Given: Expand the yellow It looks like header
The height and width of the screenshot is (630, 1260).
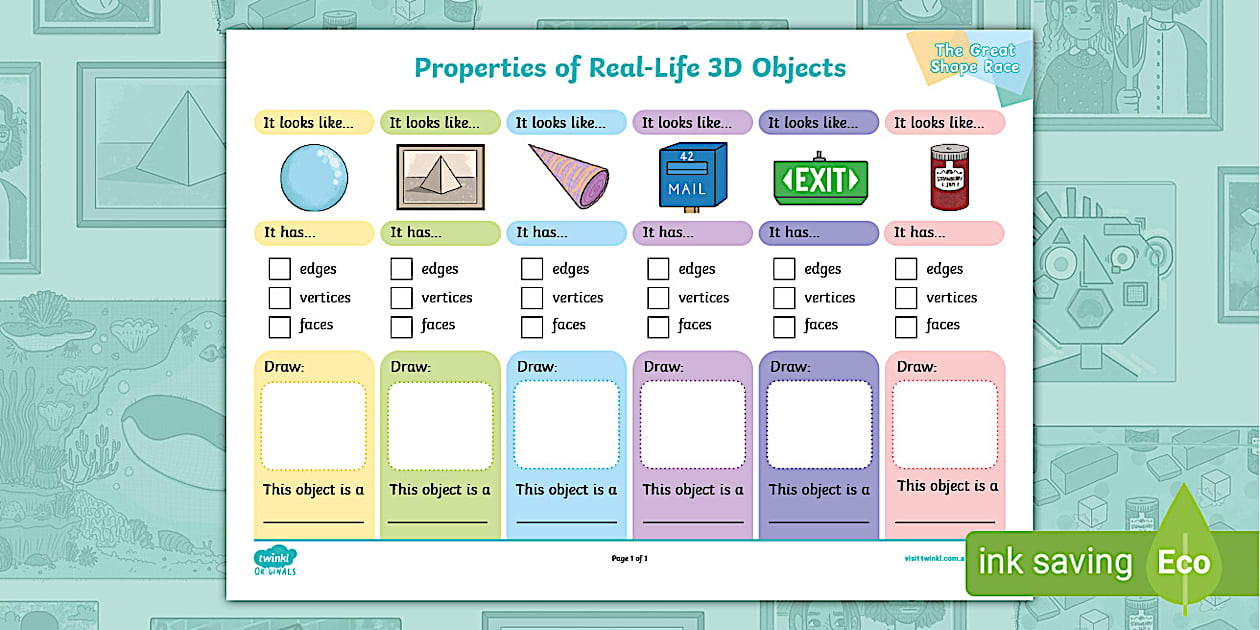Looking at the screenshot, I should pyautogui.click(x=313, y=122).
